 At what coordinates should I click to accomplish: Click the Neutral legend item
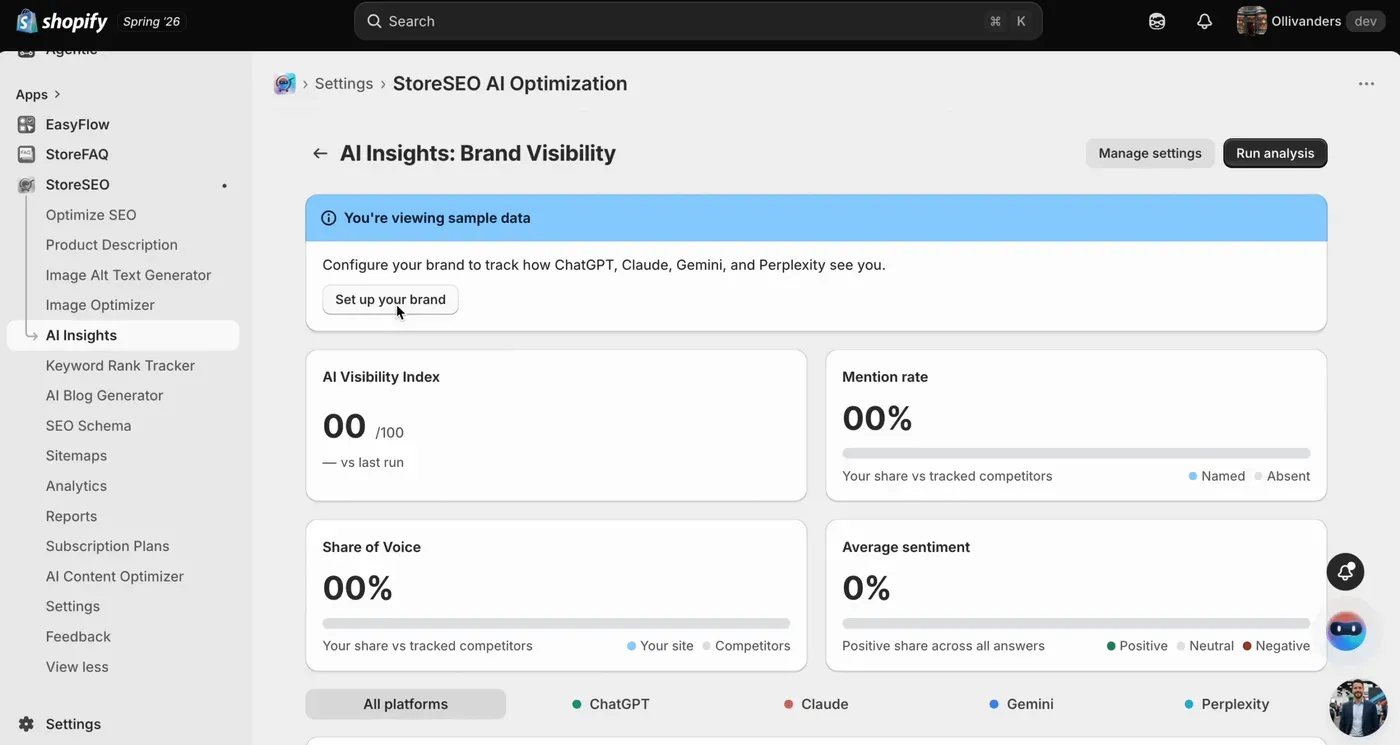click(x=1205, y=646)
